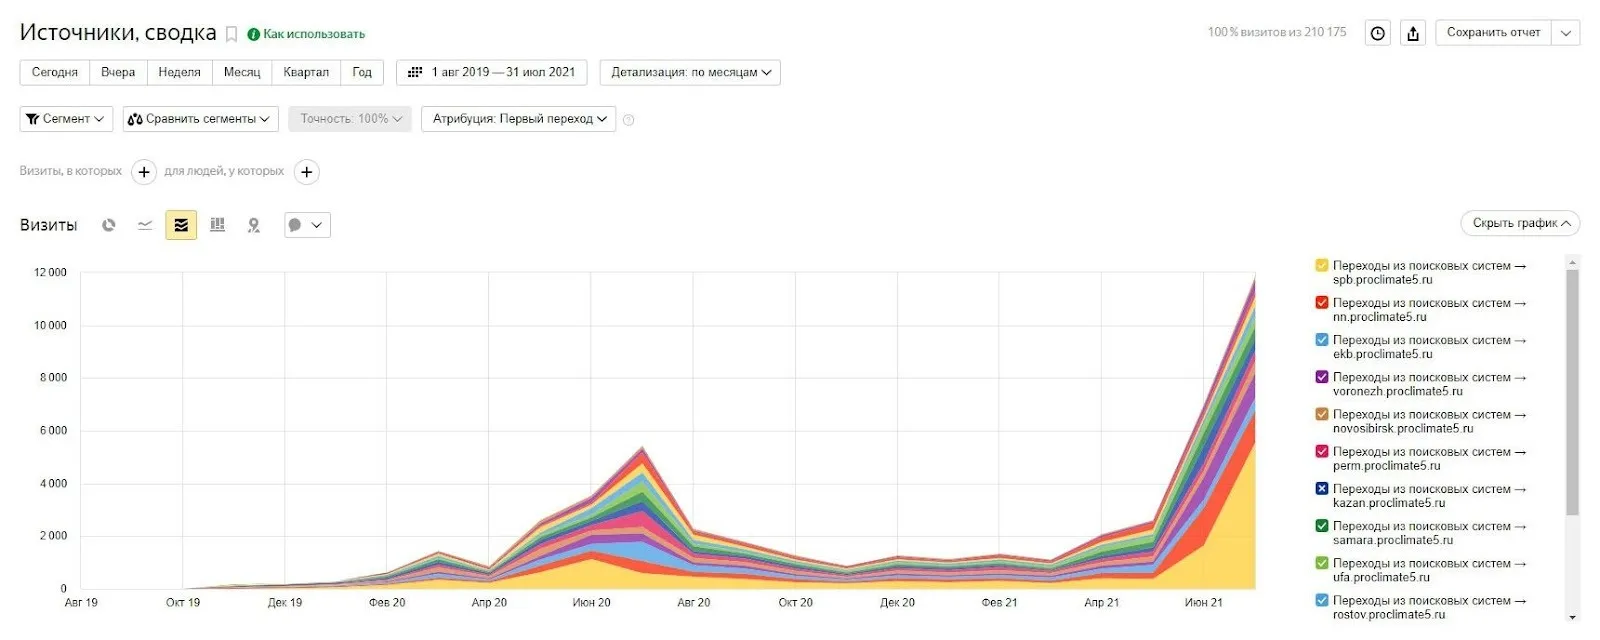Open the chart annotations comment dropdown
The image size is (1600, 640).
click(306, 225)
